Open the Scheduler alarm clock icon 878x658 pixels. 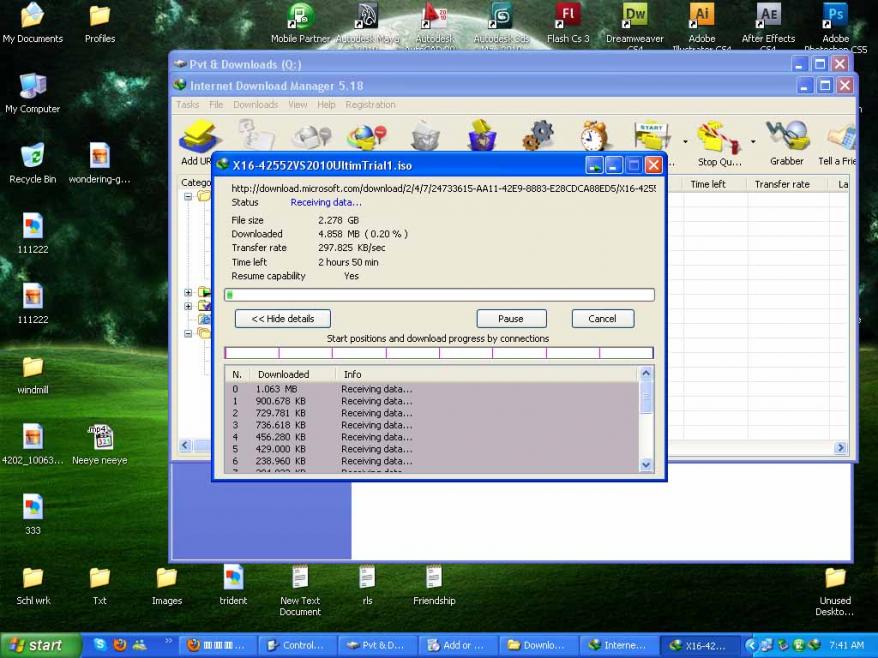point(594,136)
